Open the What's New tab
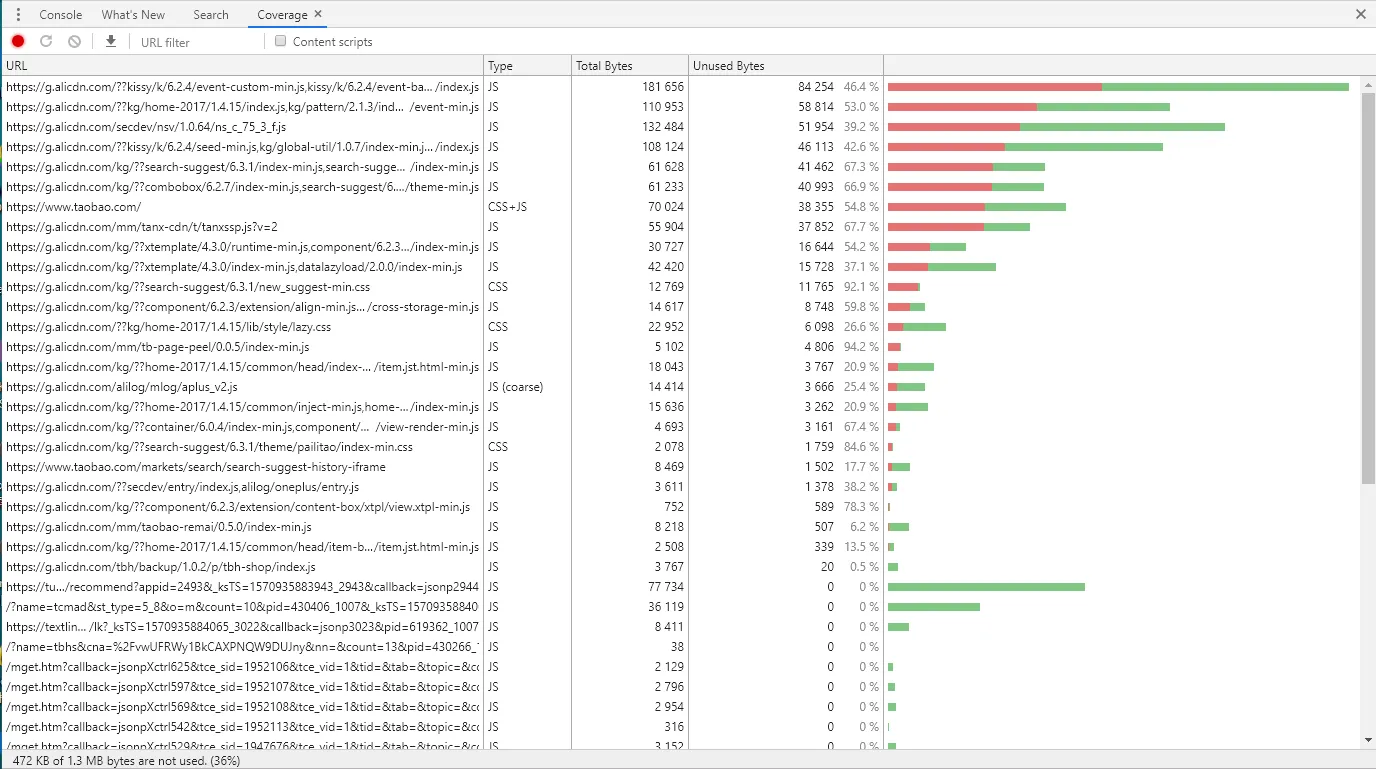 point(133,14)
